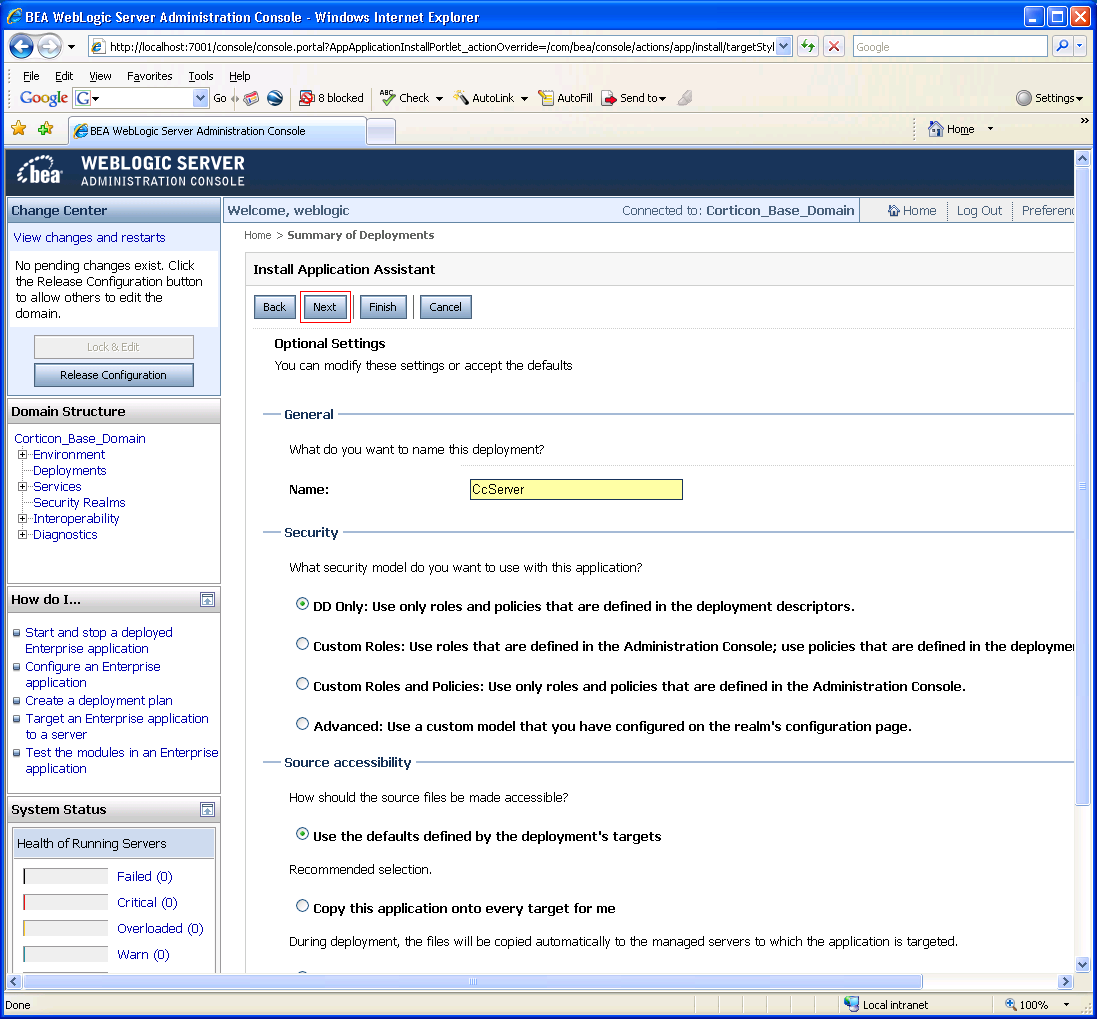Click the 8 blocked popup blocker icon
The image size is (1099, 1019).
(x=306, y=98)
